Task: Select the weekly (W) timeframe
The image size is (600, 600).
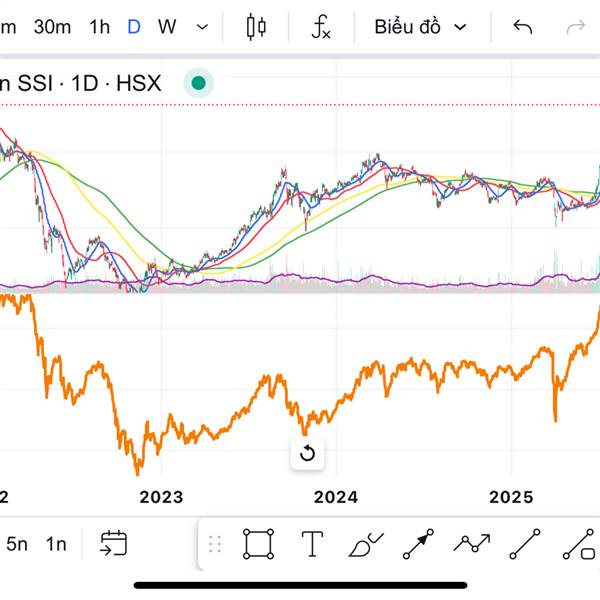Action: pos(167,27)
